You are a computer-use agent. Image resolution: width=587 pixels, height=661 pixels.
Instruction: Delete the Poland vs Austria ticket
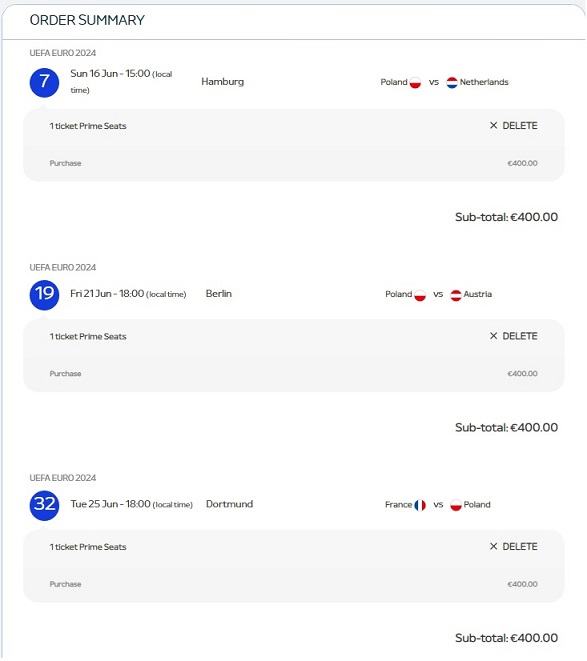click(x=514, y=336)
